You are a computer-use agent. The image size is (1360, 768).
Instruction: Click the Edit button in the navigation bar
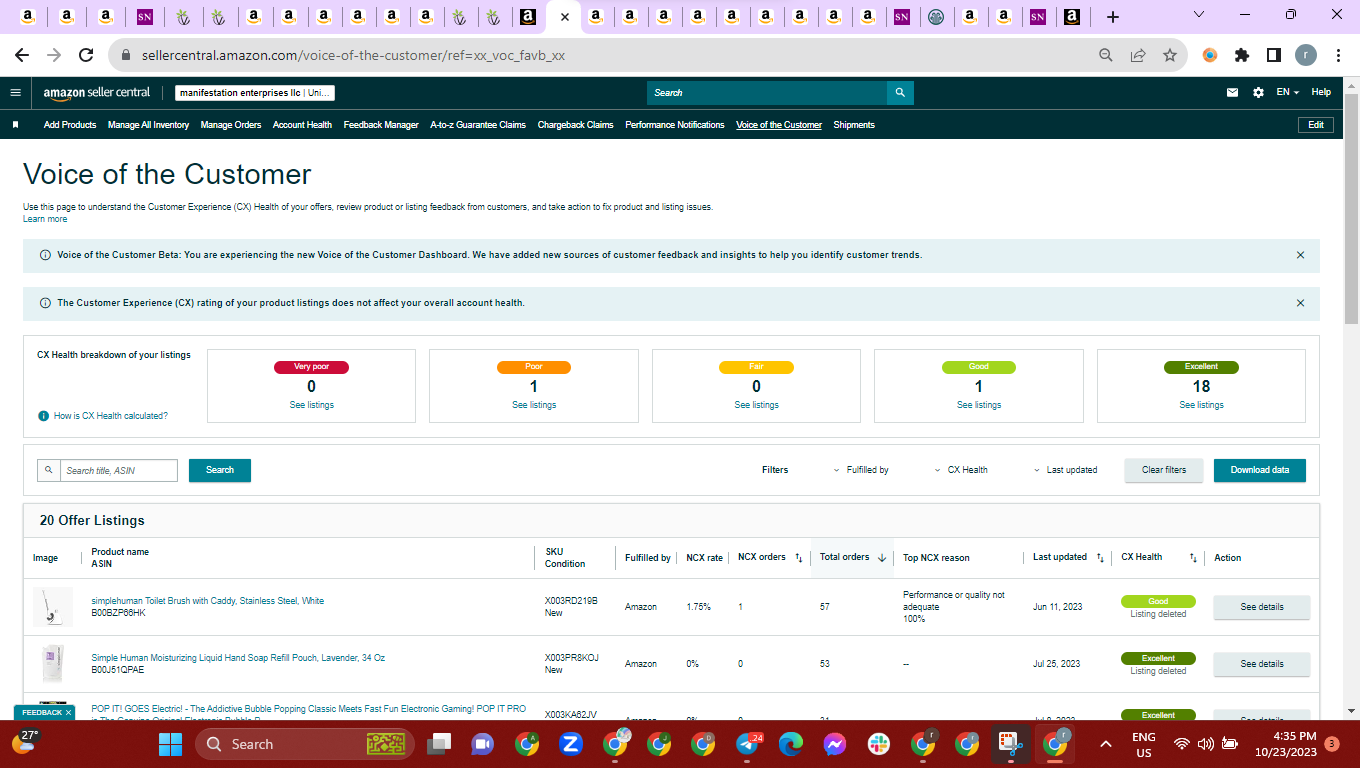1316,125
